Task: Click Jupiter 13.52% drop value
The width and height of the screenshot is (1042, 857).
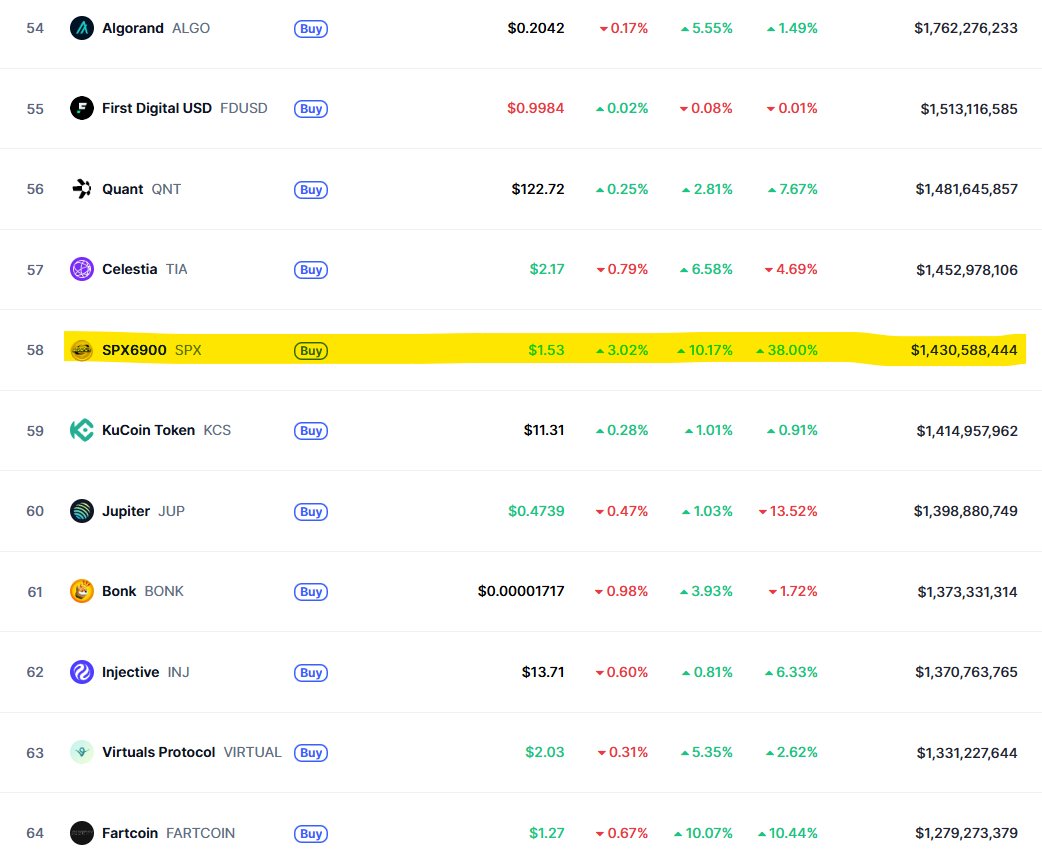Action: tap(788, 511)
